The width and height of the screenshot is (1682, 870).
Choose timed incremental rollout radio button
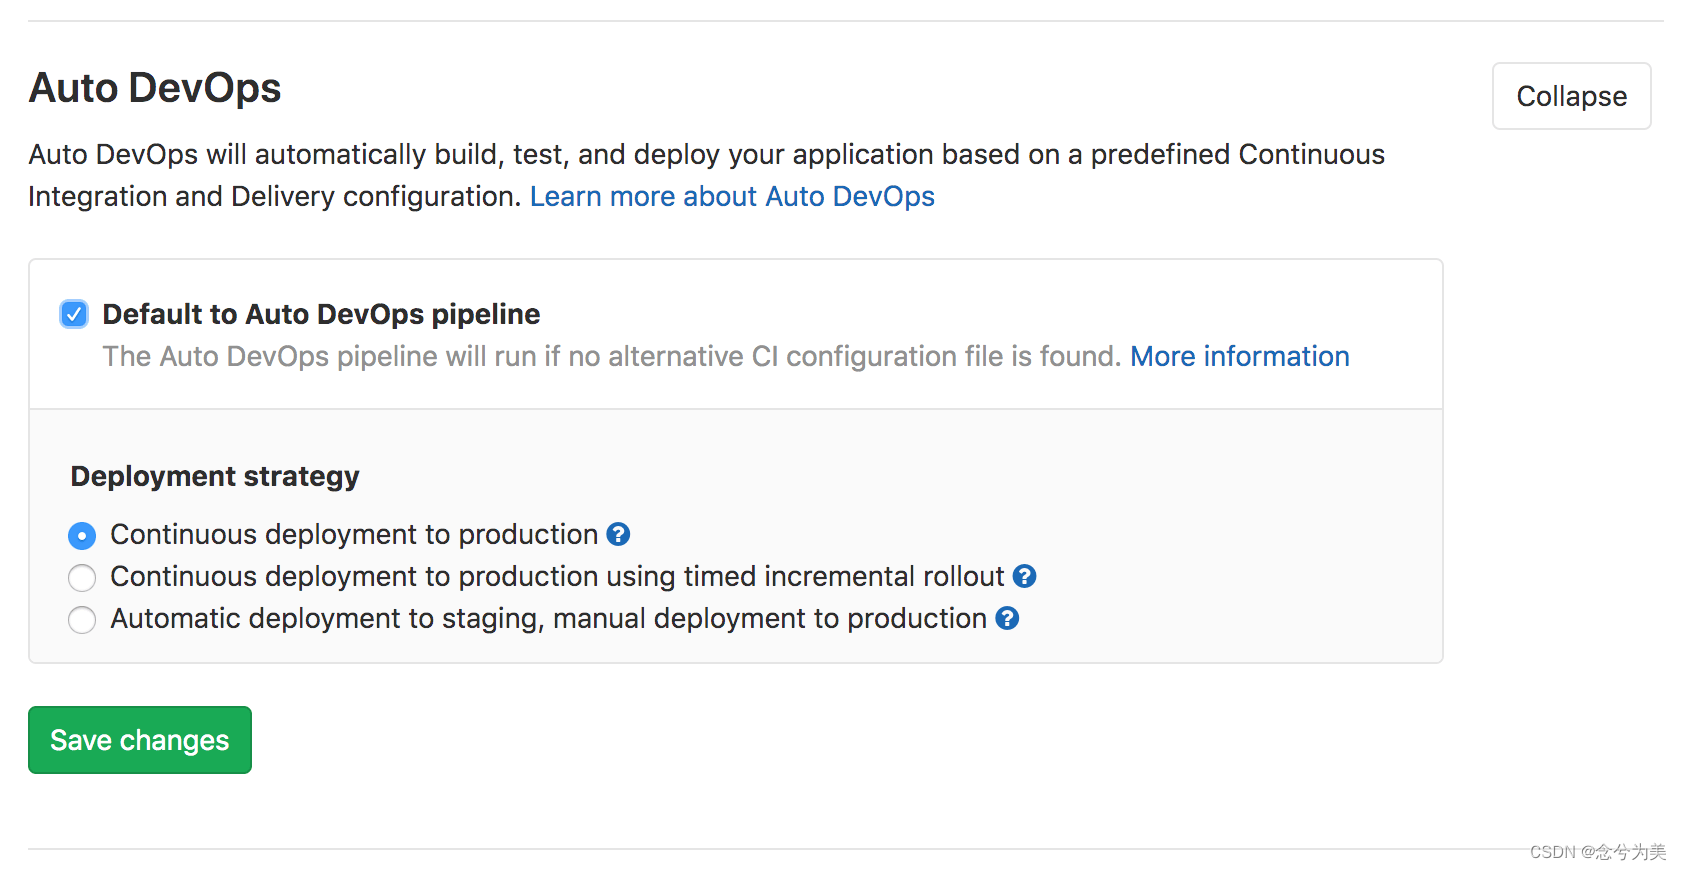82,578
